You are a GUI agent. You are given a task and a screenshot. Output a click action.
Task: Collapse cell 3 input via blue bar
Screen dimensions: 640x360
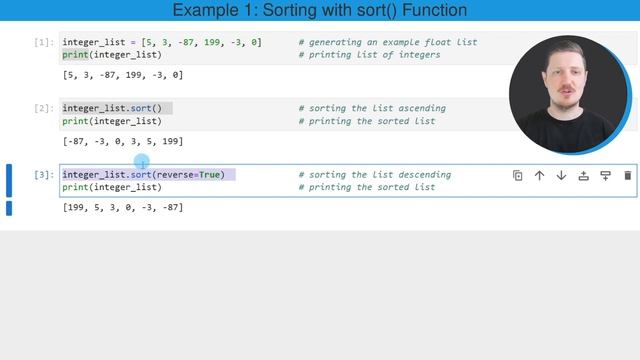tap(9, 180)
